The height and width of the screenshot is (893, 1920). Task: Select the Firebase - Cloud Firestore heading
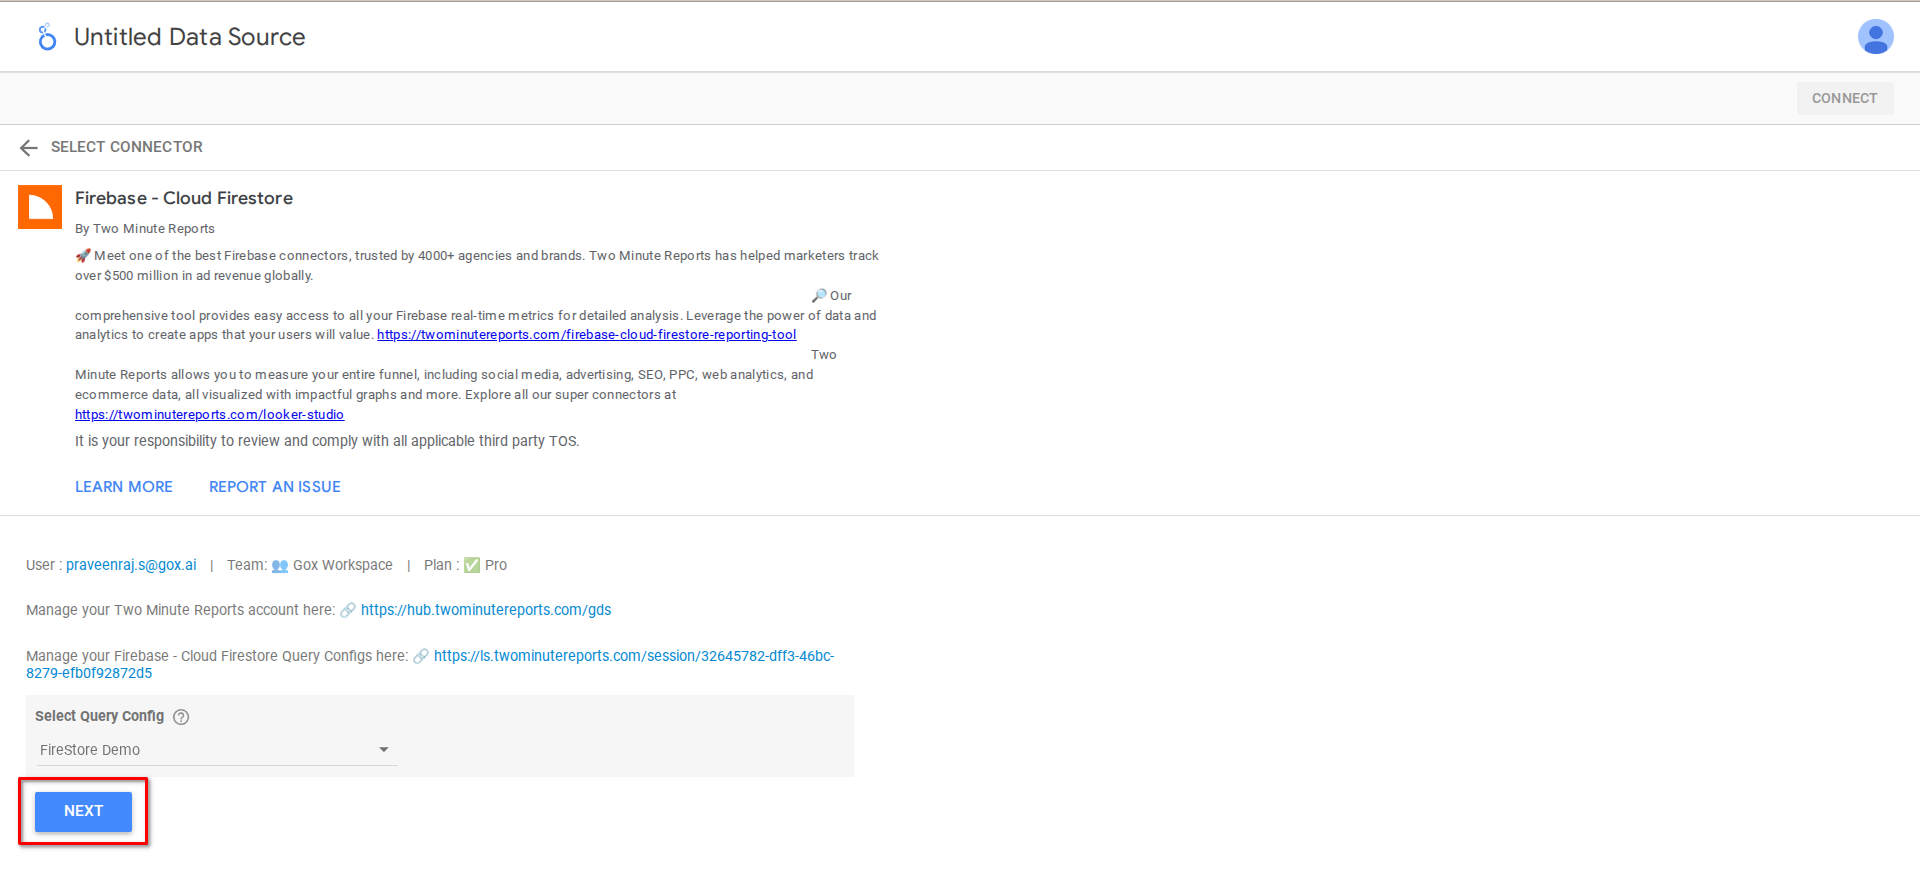coord(184,198)
